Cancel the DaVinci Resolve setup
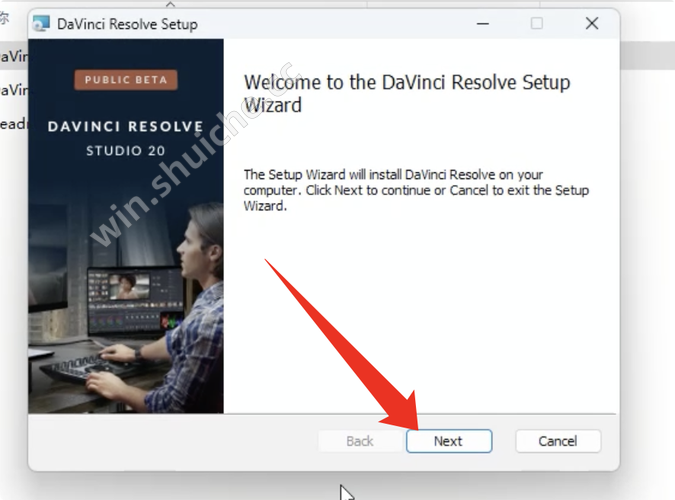 pos(558,441)
